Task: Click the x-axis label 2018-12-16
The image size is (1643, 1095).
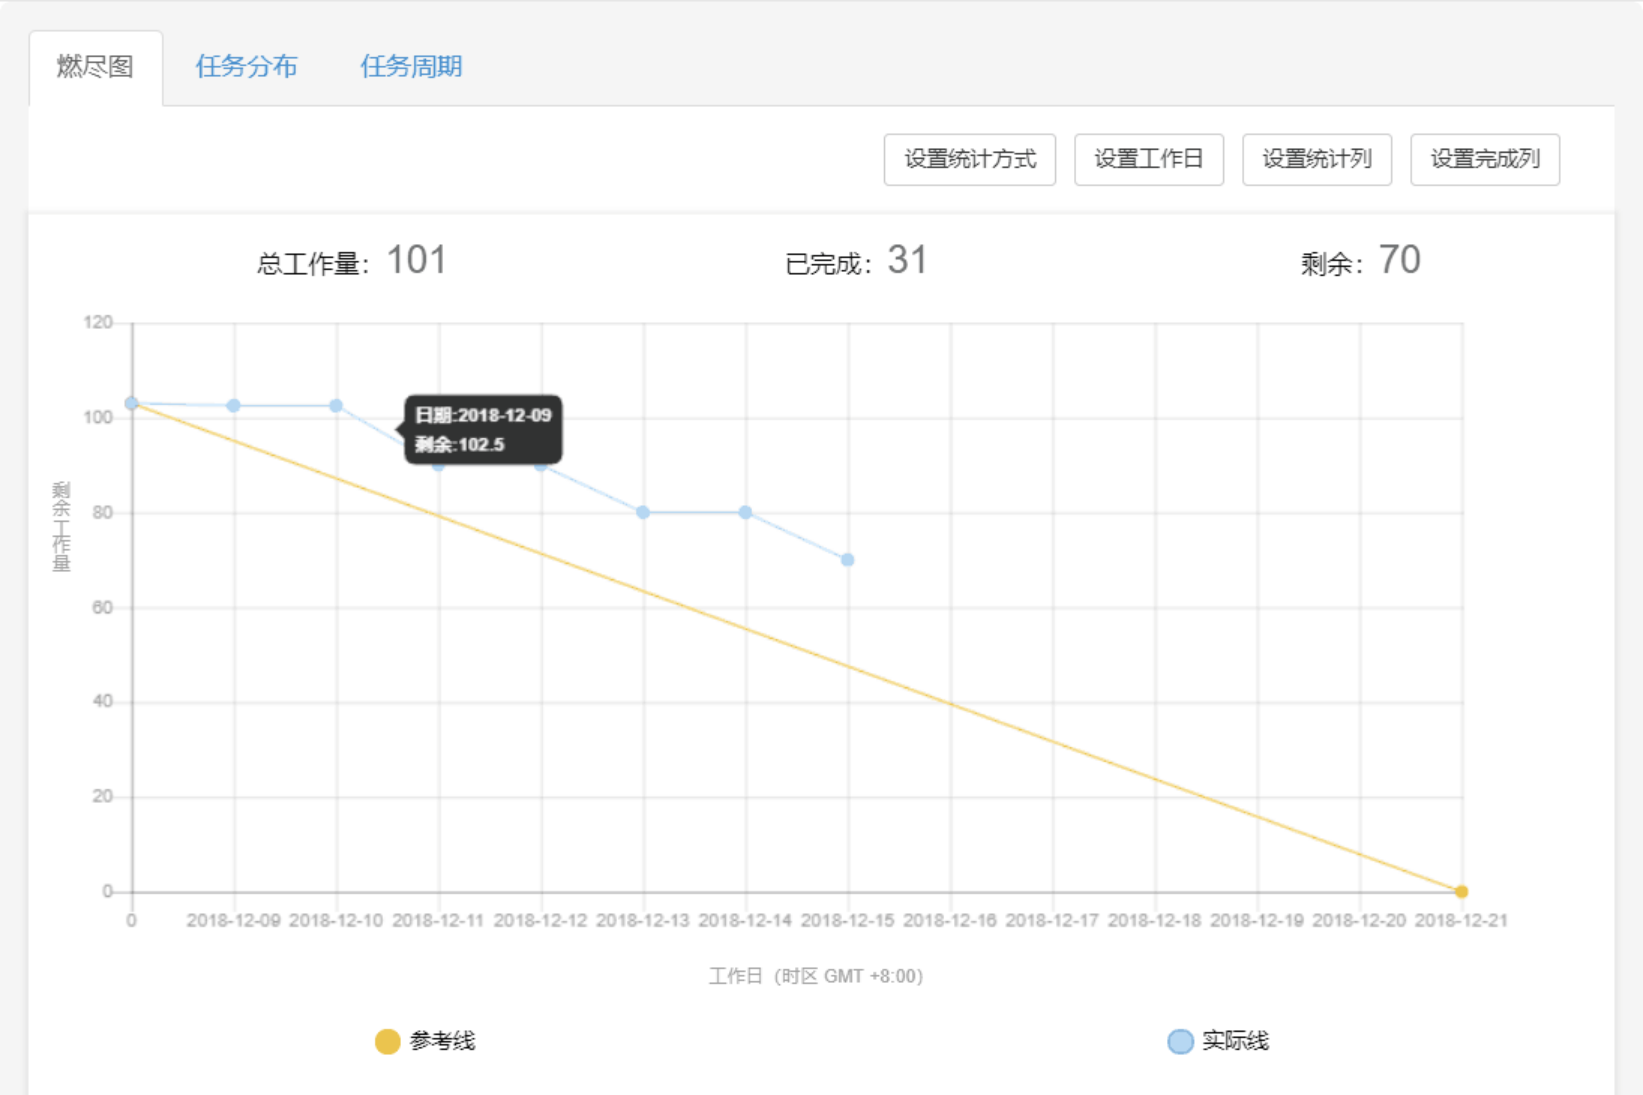Action: (950, 921)
